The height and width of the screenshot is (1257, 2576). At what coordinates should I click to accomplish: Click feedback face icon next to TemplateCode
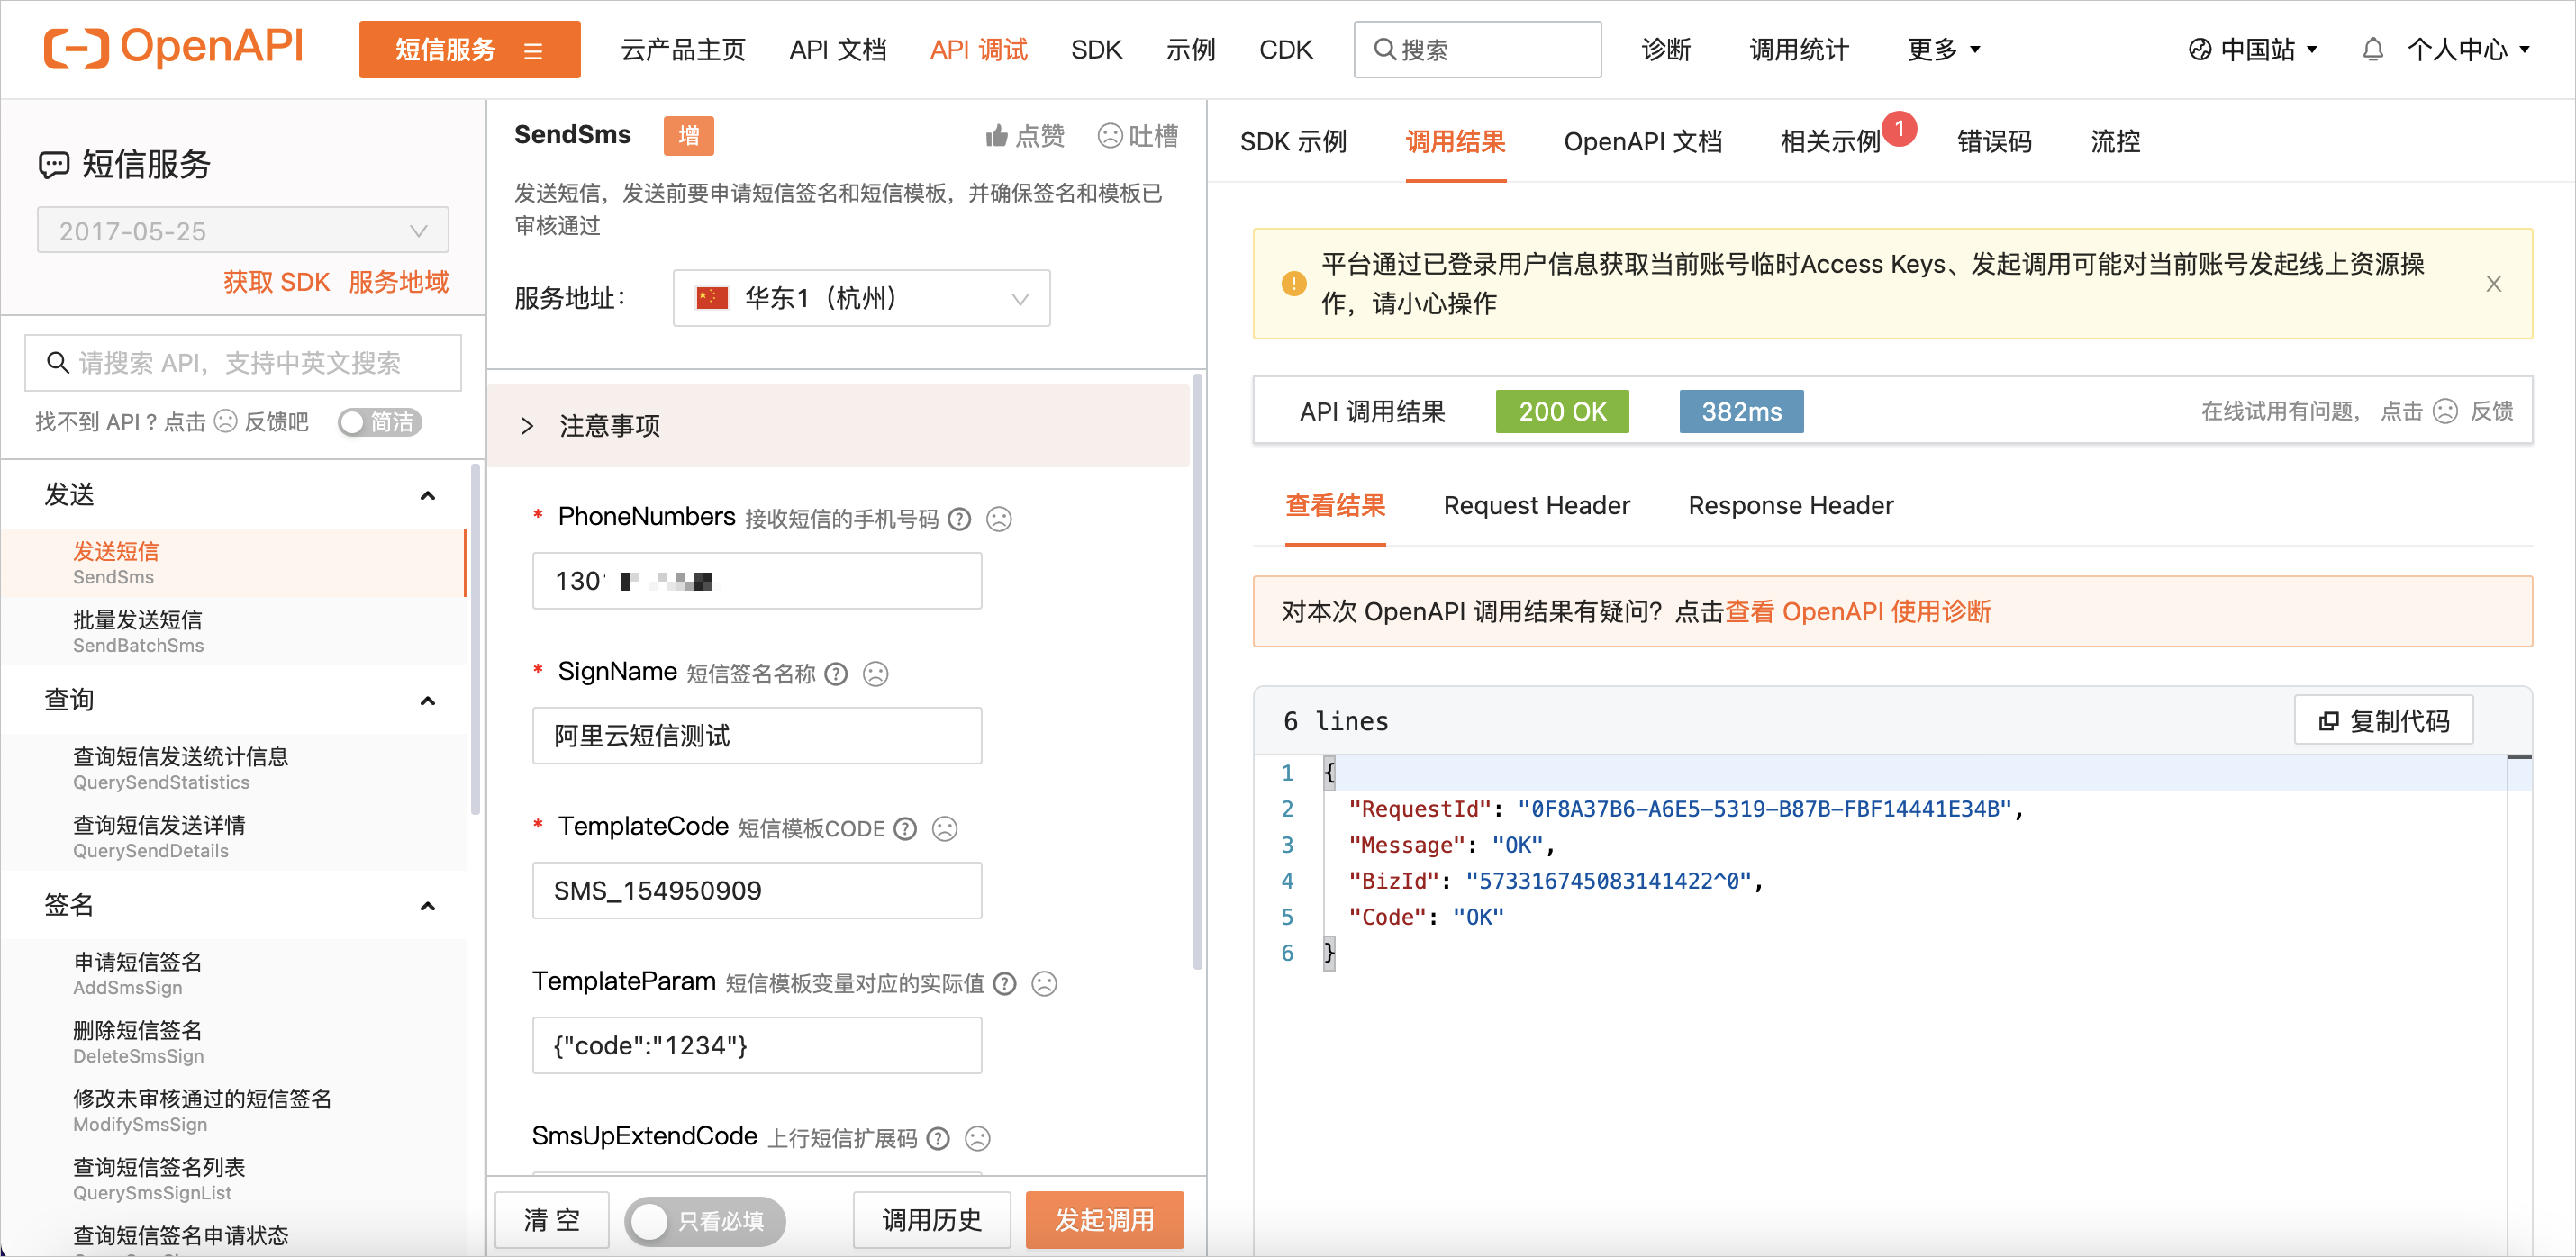[x=945, y=829]
